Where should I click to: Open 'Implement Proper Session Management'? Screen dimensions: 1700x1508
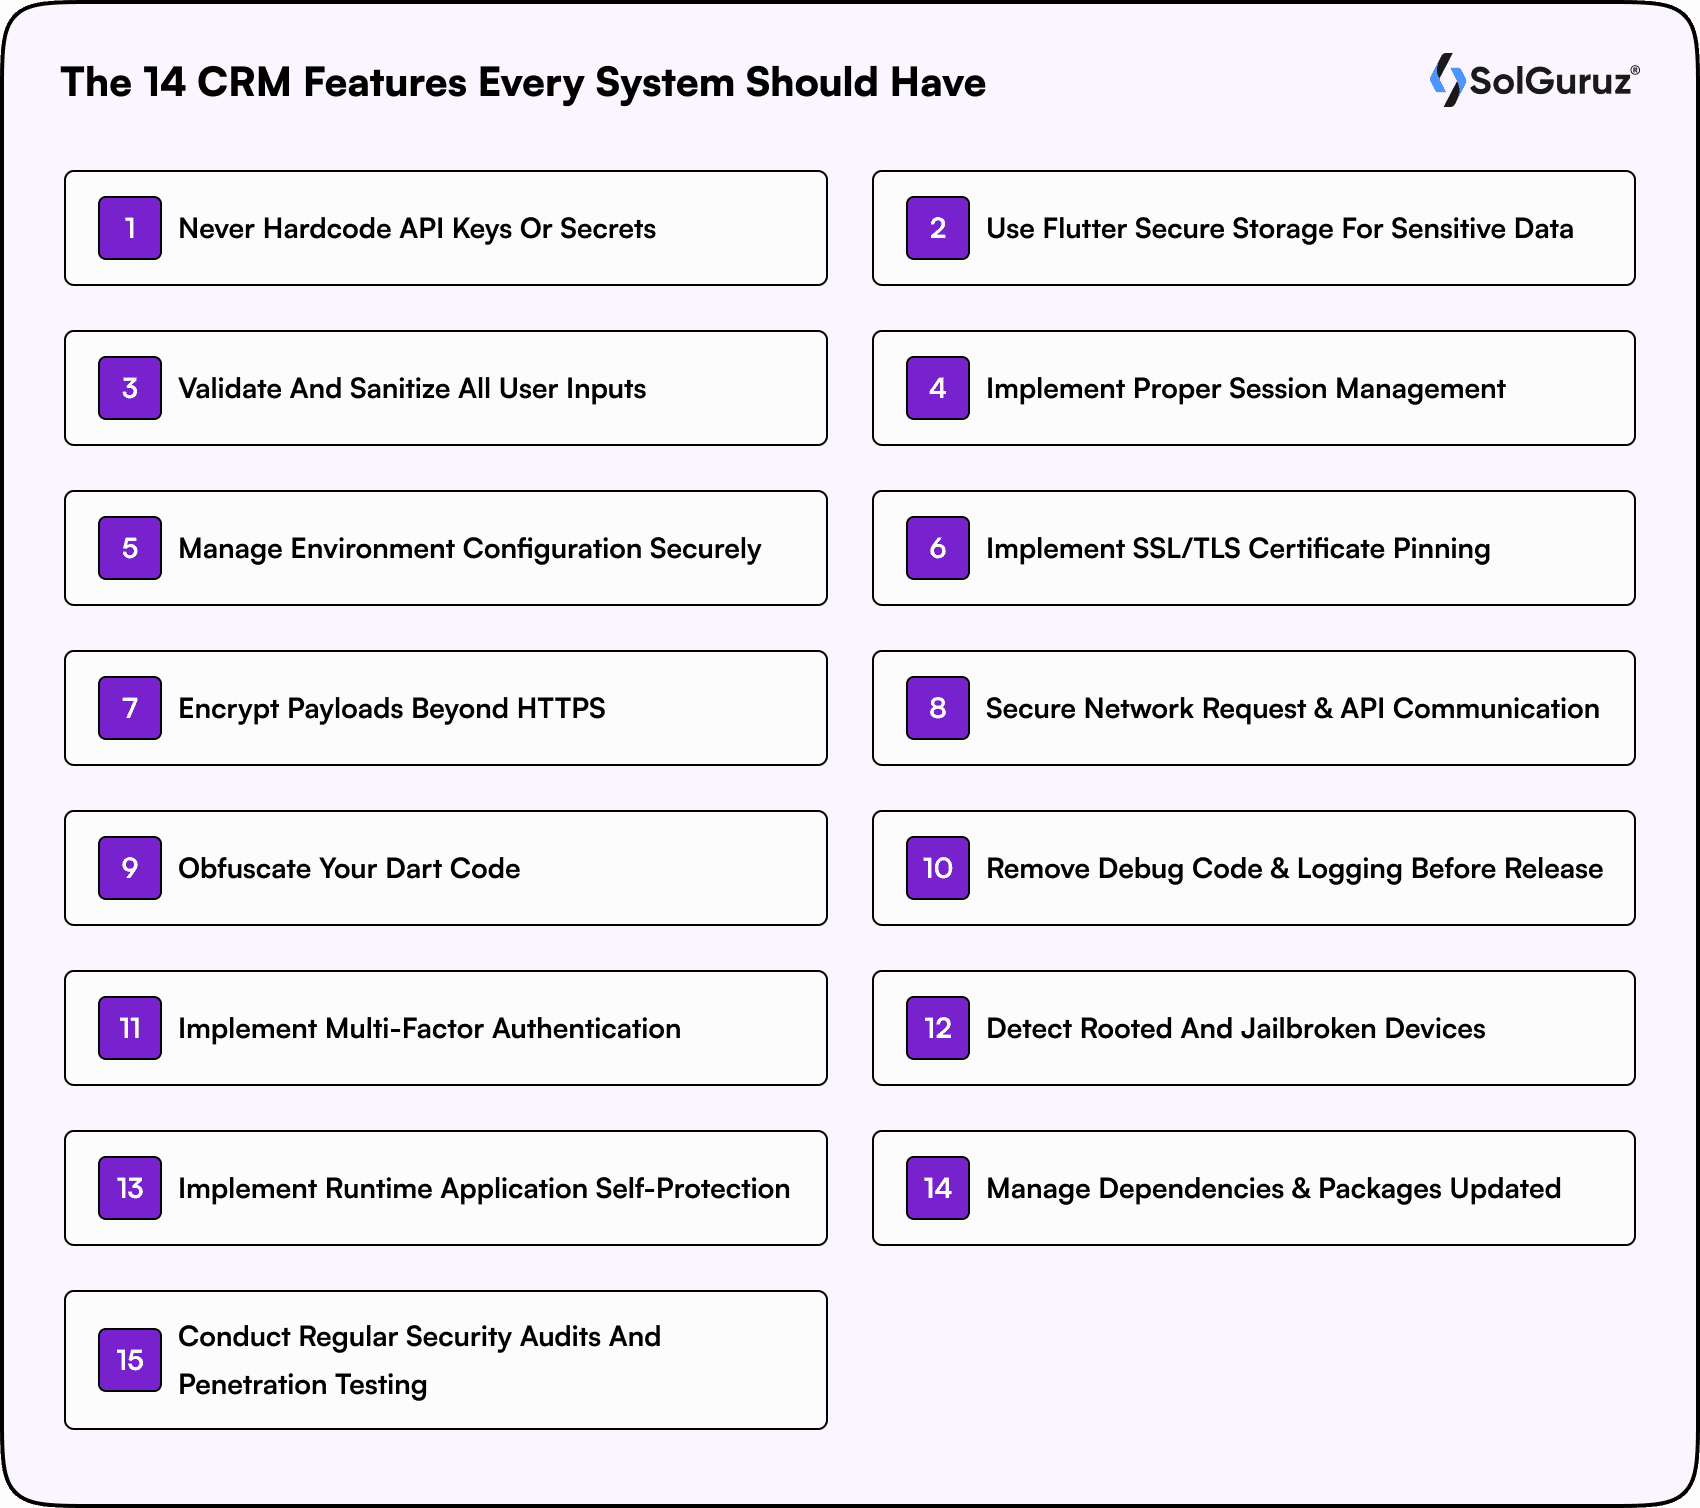pyautogui.click(x=1253, y=388)
